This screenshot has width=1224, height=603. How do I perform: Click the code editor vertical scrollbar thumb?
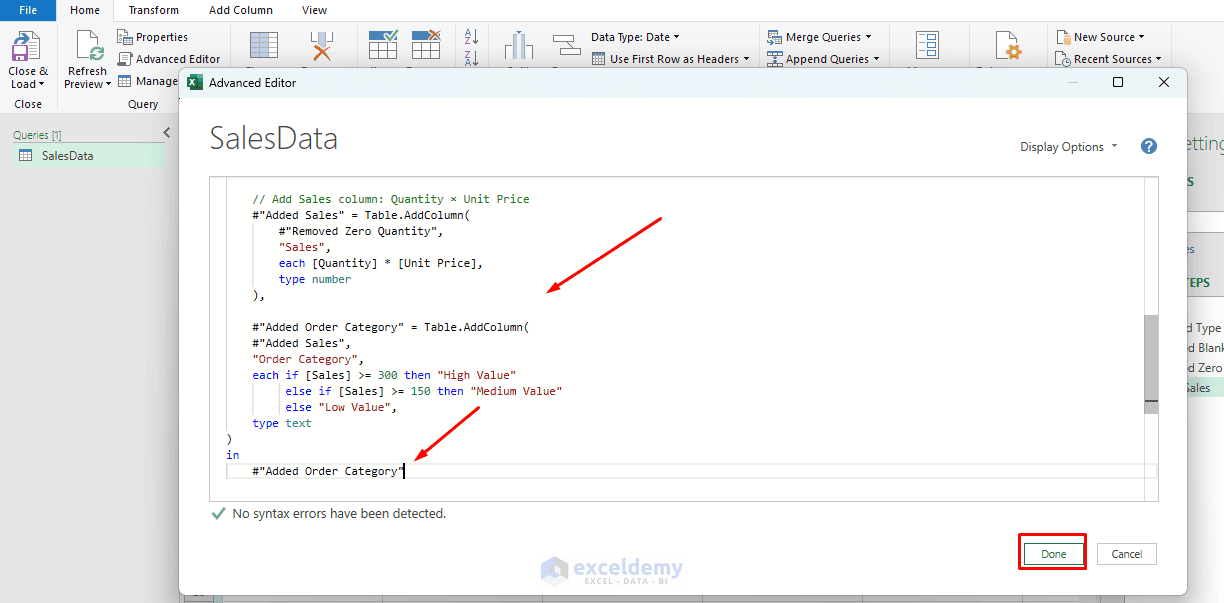click(x=1151, y=364)
